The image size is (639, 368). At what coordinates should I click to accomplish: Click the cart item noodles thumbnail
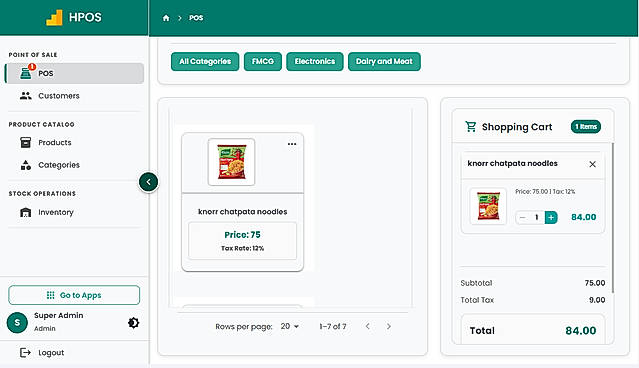(488, 206)
